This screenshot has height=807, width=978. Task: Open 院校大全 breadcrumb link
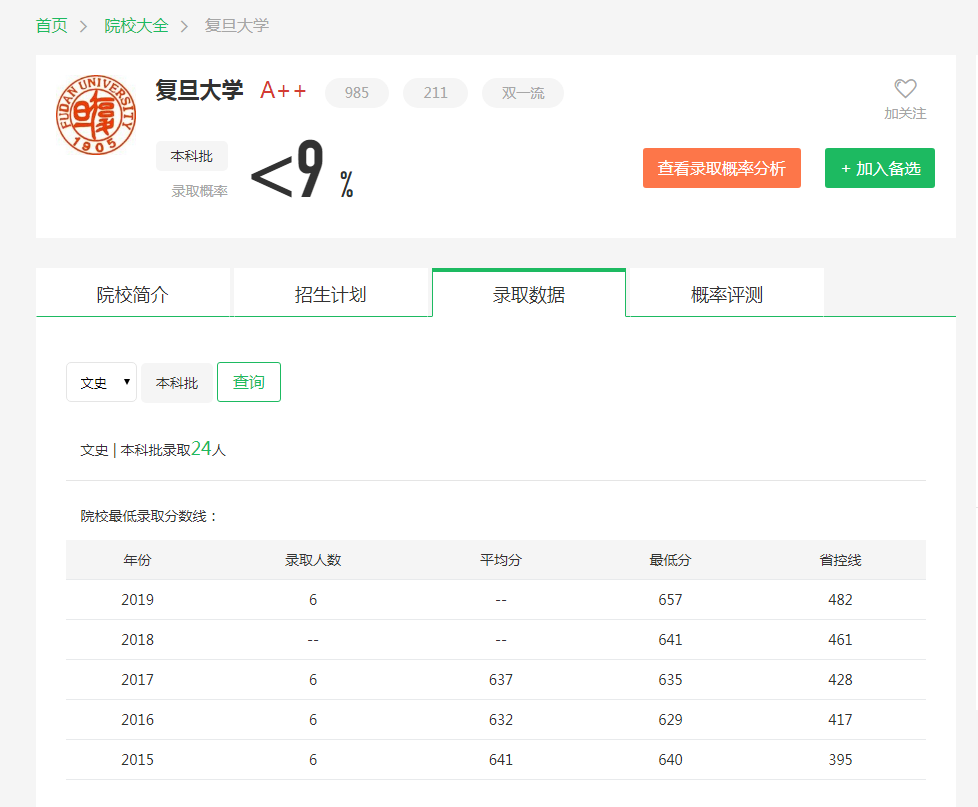pyautogui.click(x=137, y=26)
